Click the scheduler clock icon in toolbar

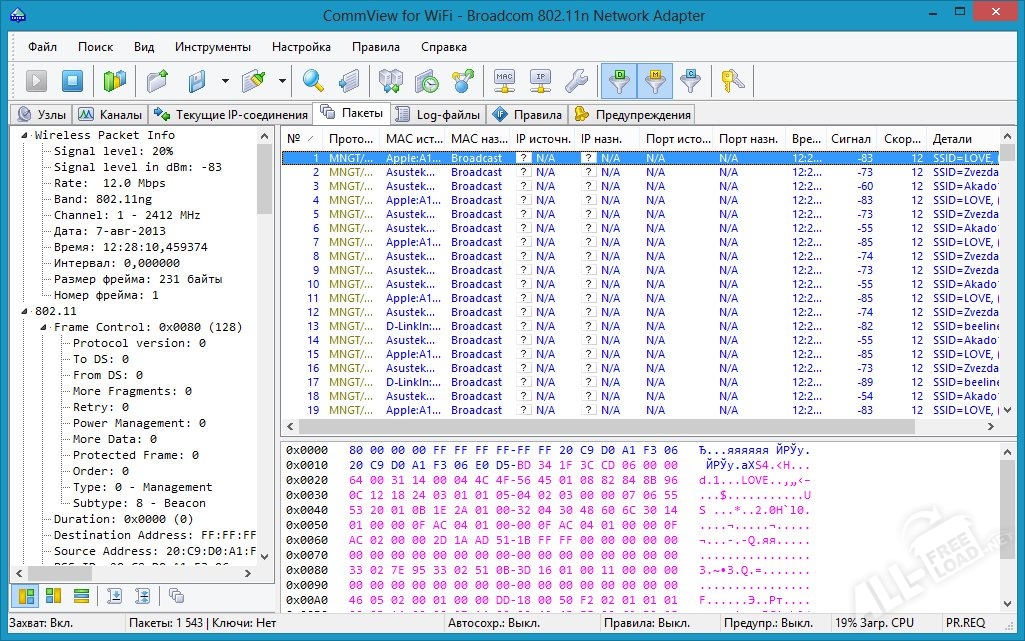(427, 81)
